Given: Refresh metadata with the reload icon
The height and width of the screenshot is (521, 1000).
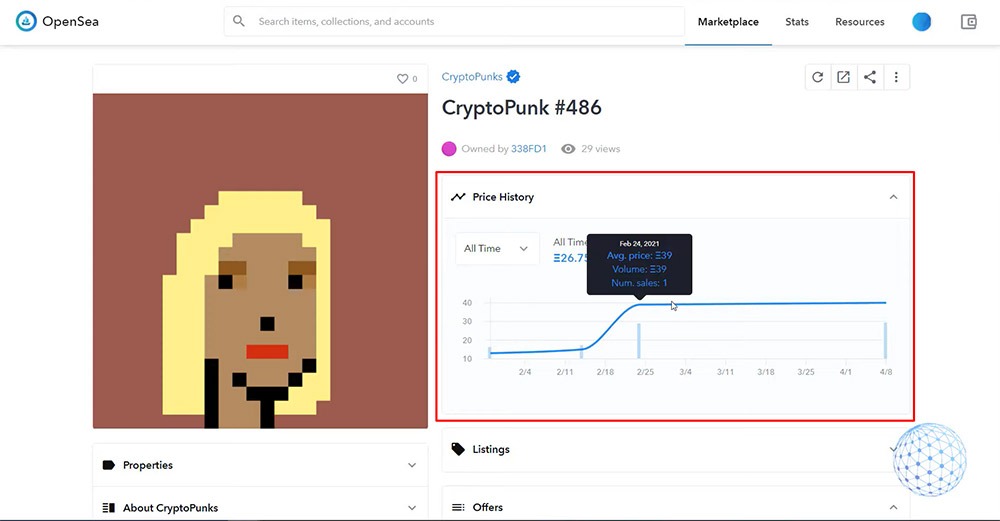Looking at the screenshot, I should [x=818, y=77].
